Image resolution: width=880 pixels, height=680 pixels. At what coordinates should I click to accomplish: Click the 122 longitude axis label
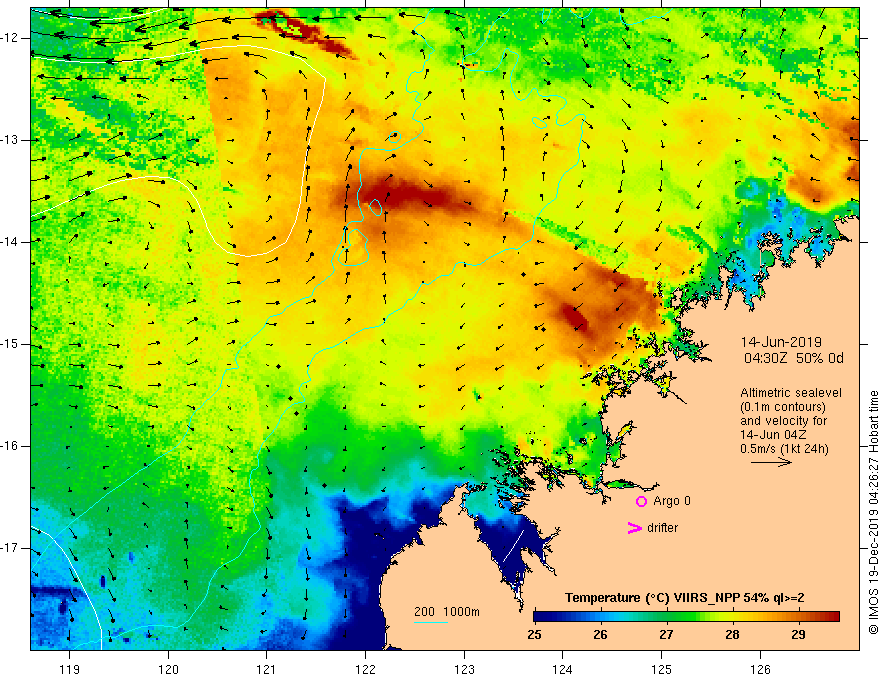click(x=365, y=669)
